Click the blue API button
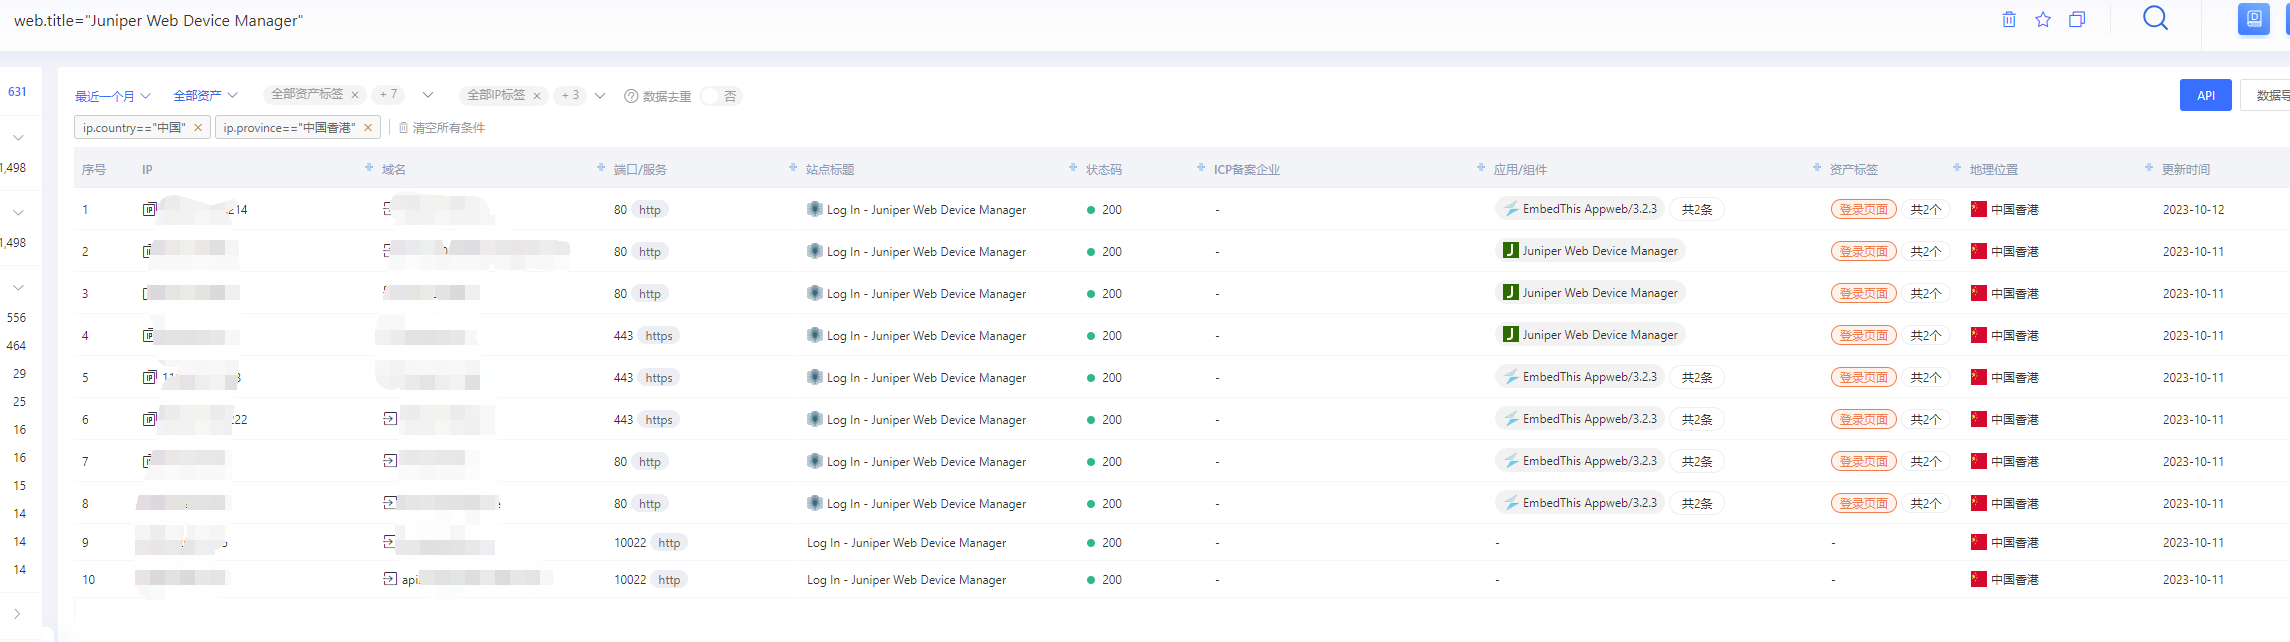2290x642 pixels. (x=2205, y=96)
